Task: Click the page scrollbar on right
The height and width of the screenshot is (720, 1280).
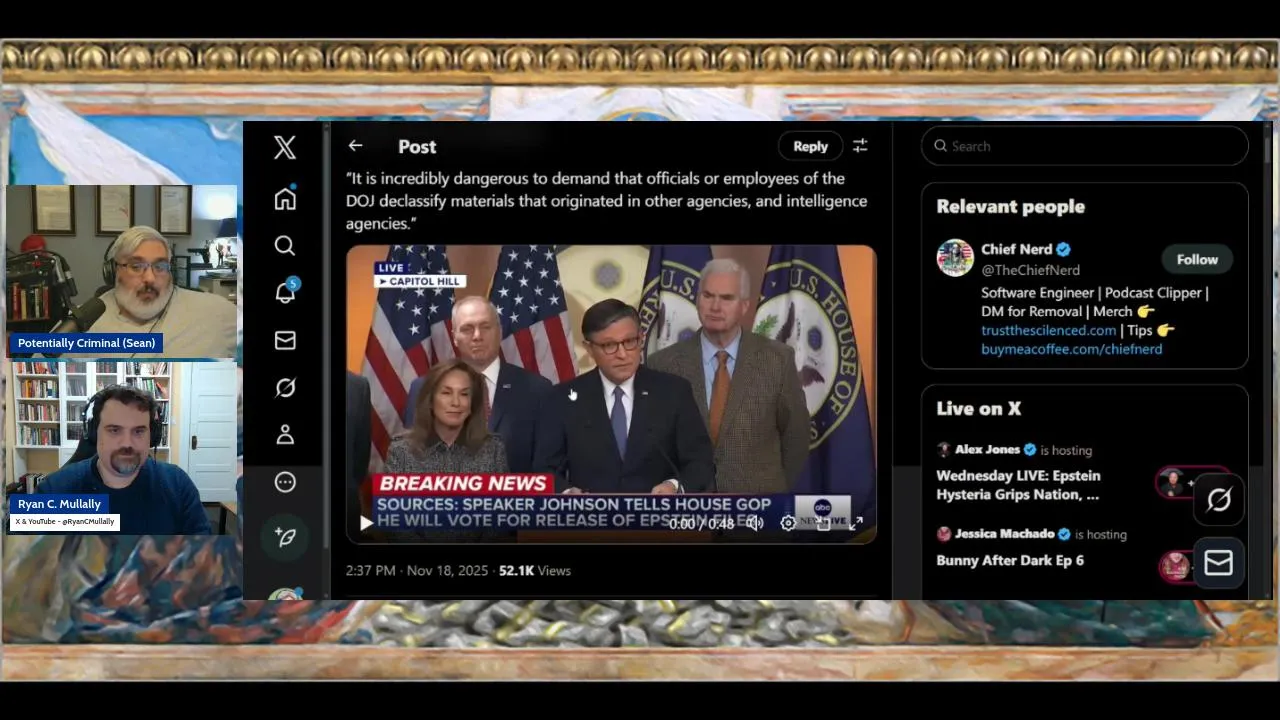Action: tap(1267, 150)
